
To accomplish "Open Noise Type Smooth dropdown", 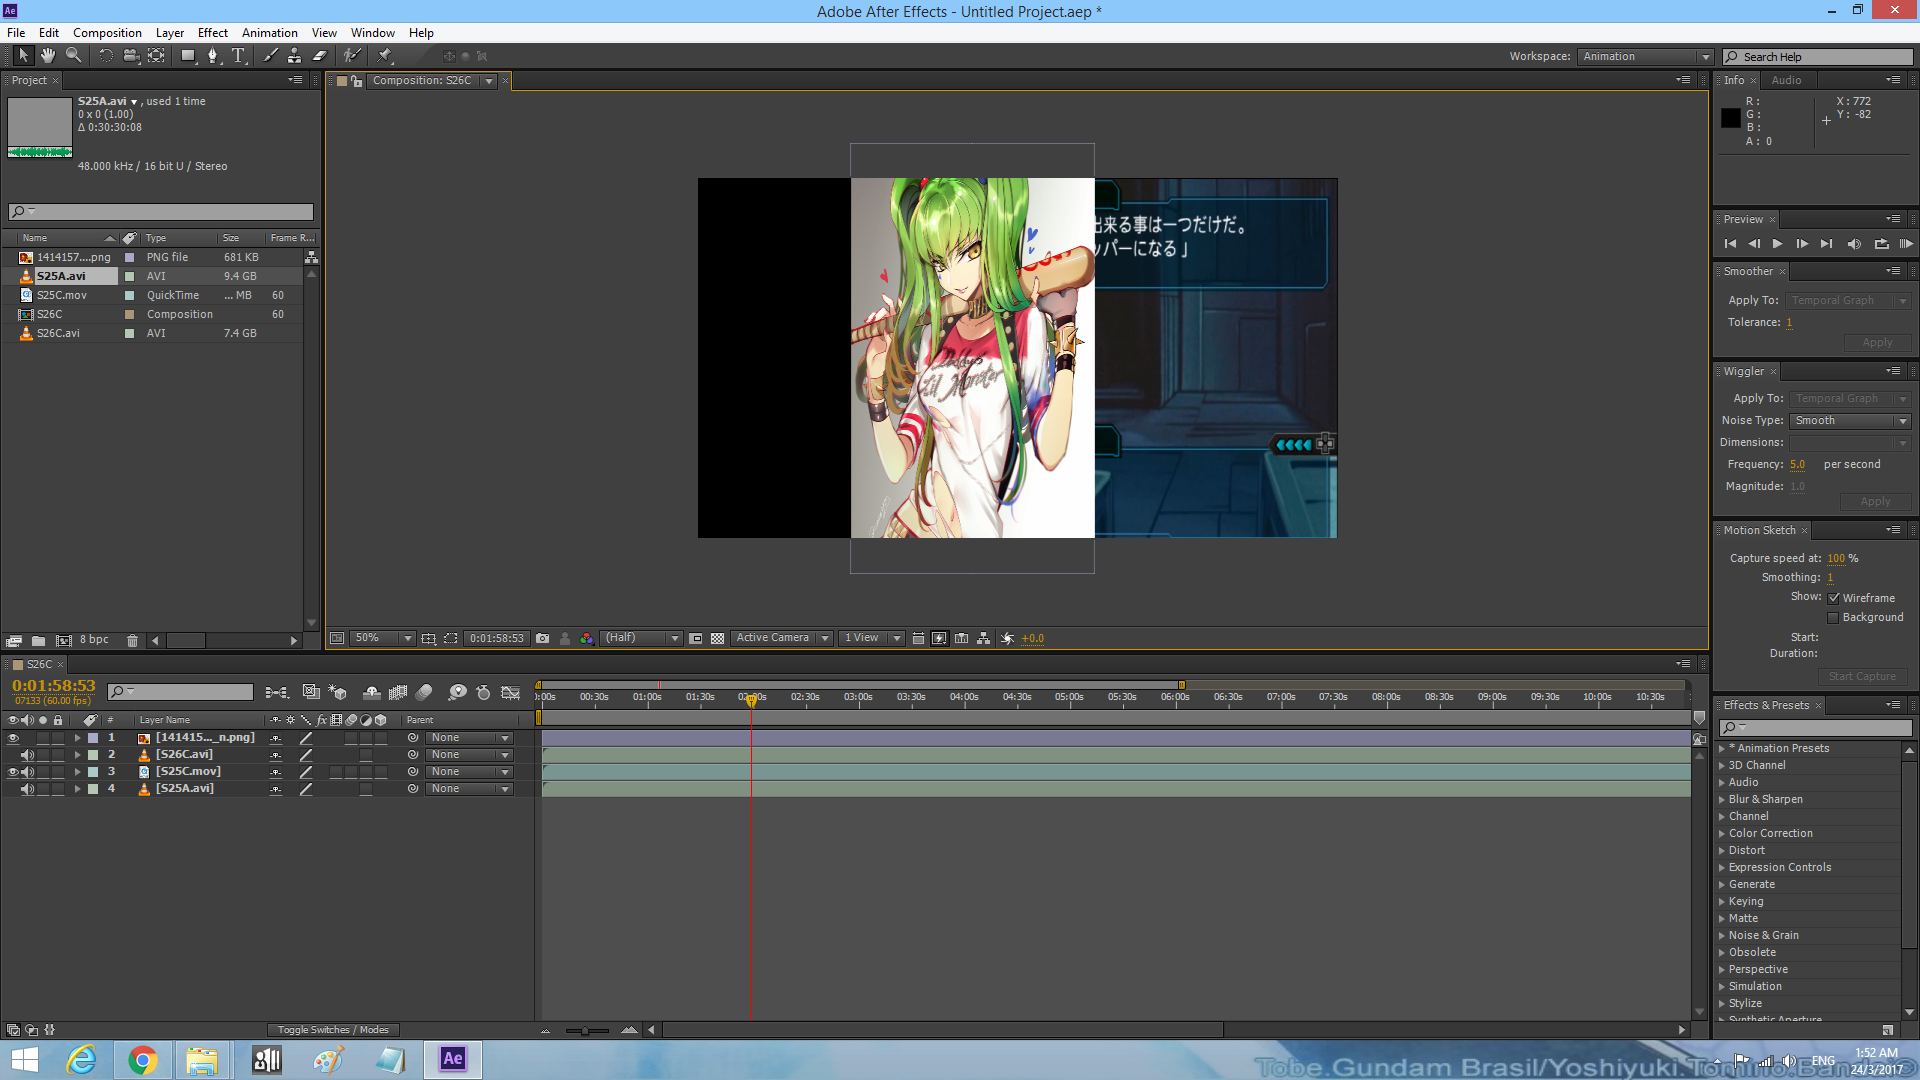I will [x=1850, y=421].
